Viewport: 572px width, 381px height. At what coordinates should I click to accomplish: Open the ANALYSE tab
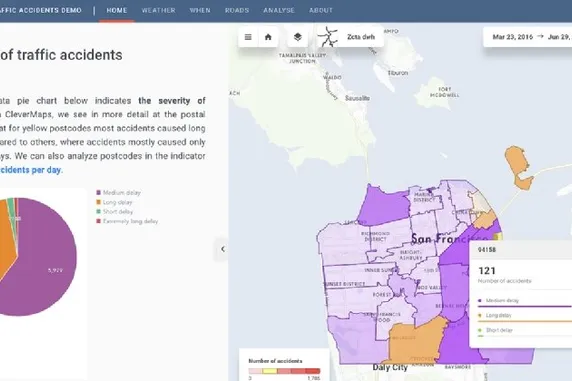click(x=279, y=11)
